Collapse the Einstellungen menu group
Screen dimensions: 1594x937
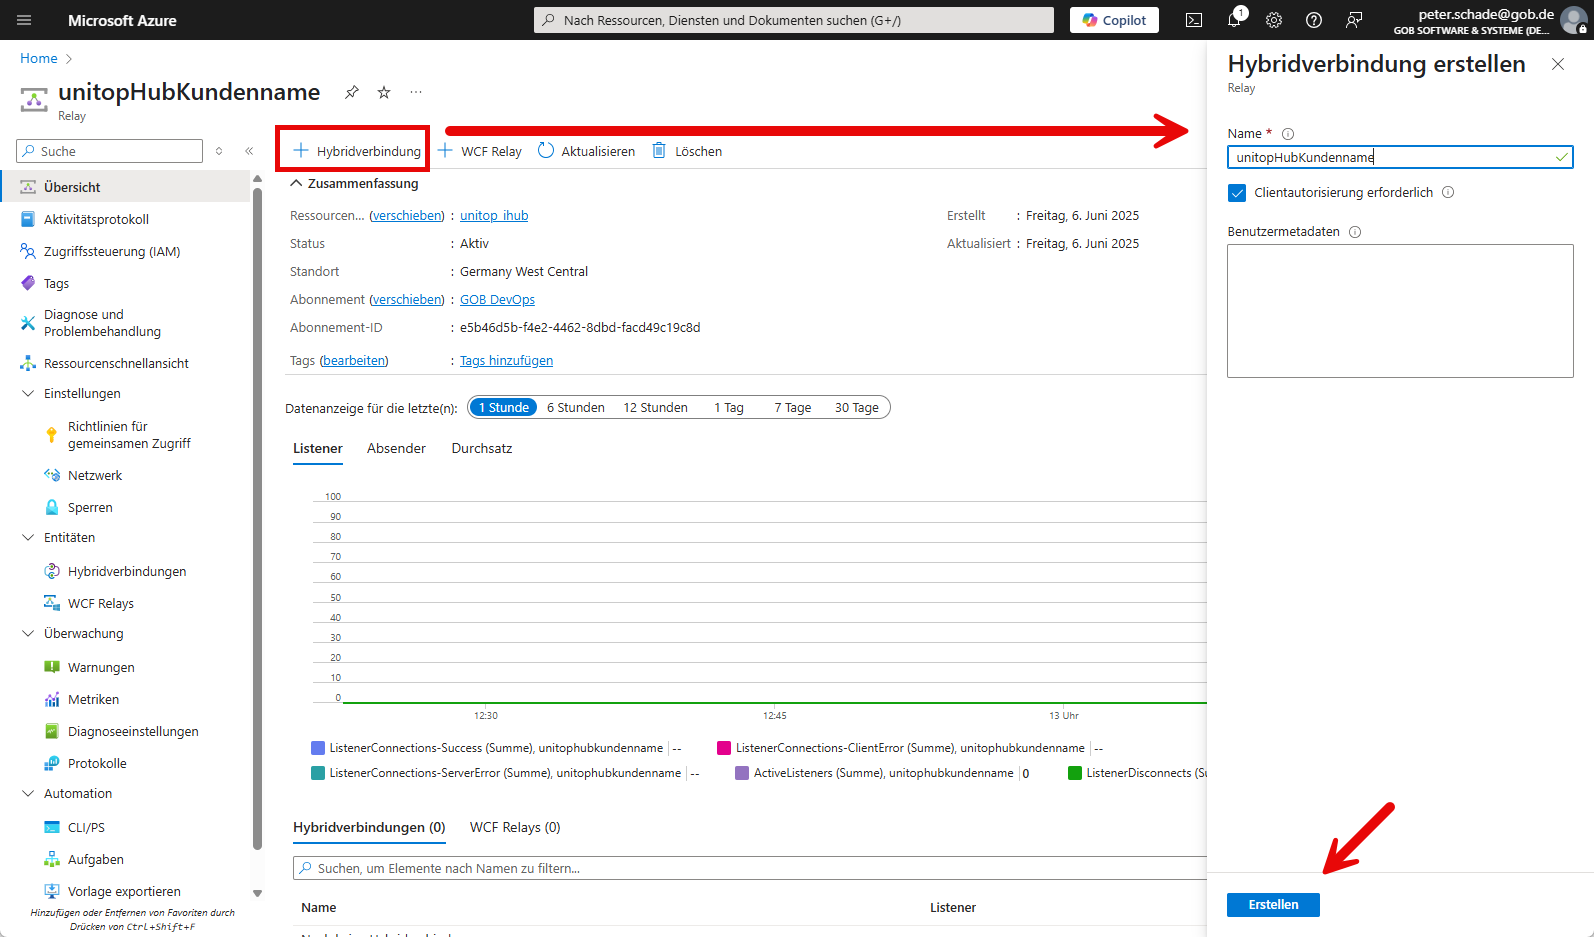(28, 394)
